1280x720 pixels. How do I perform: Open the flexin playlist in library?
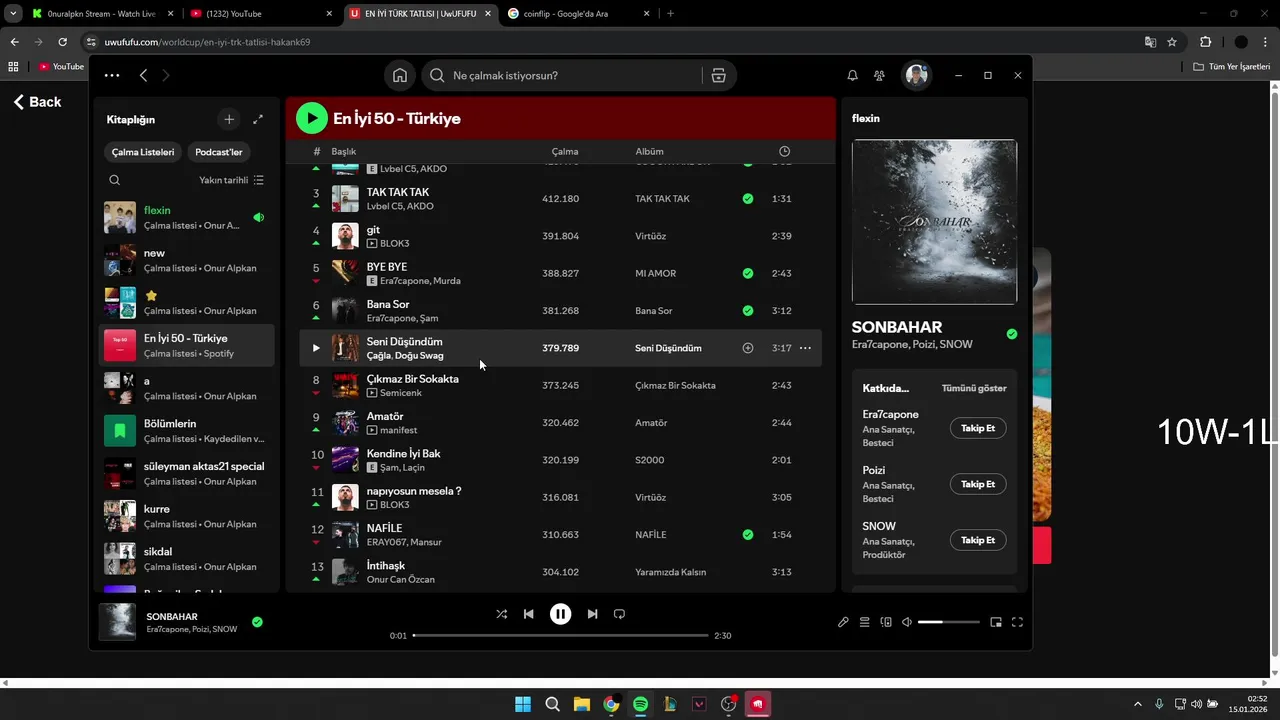coord(185,217)
